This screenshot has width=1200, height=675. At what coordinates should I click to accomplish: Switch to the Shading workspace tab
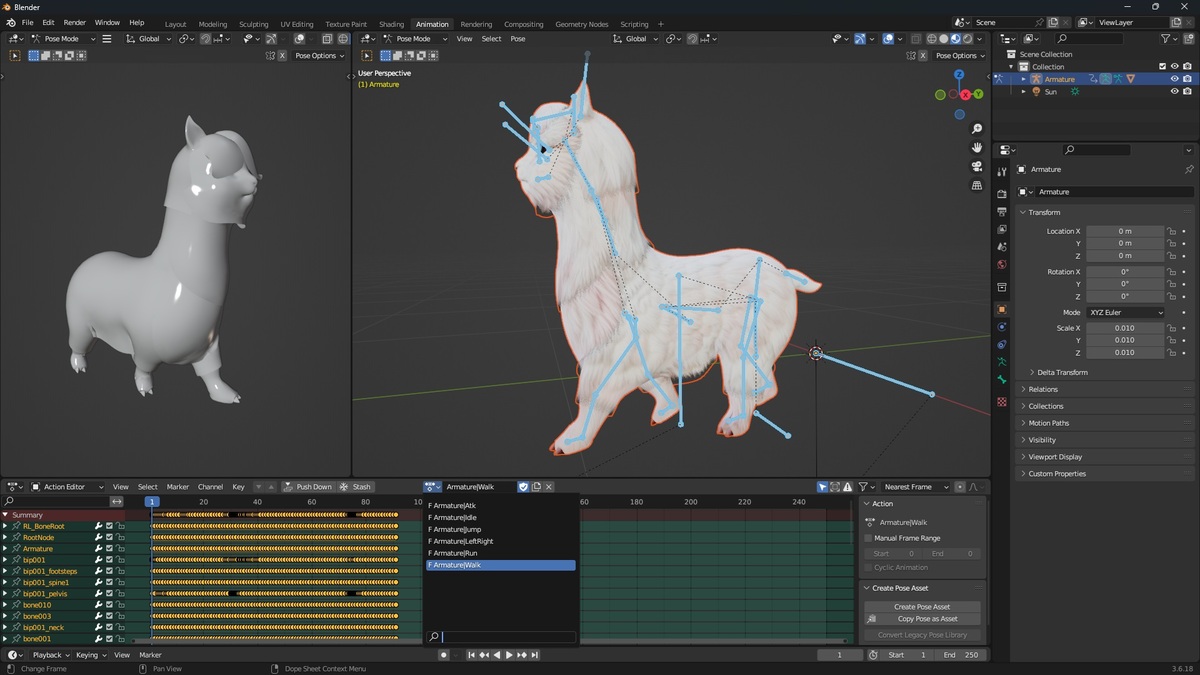pyautogui.click(x=392, y=24)
